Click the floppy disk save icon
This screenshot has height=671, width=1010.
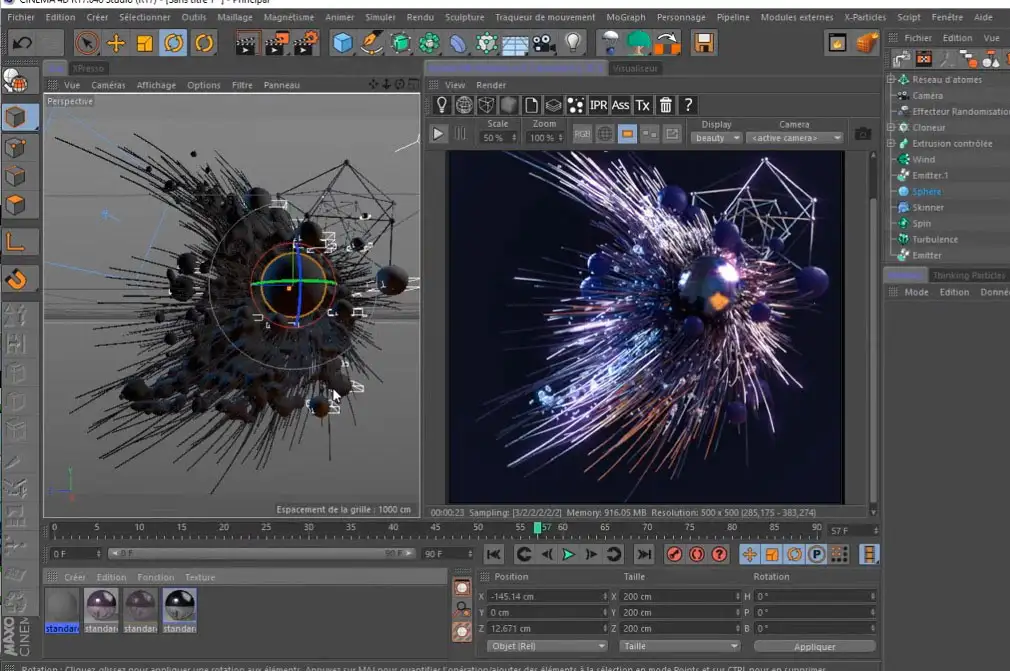704,43
